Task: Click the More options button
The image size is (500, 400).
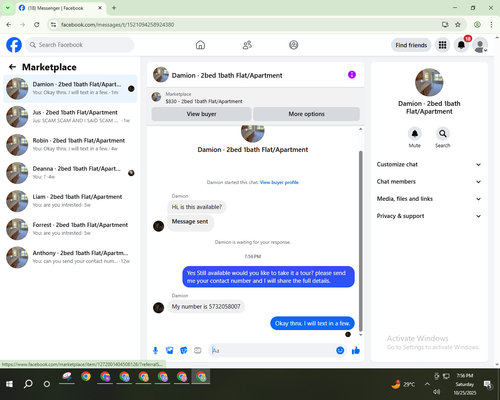Action: (306, 114)
